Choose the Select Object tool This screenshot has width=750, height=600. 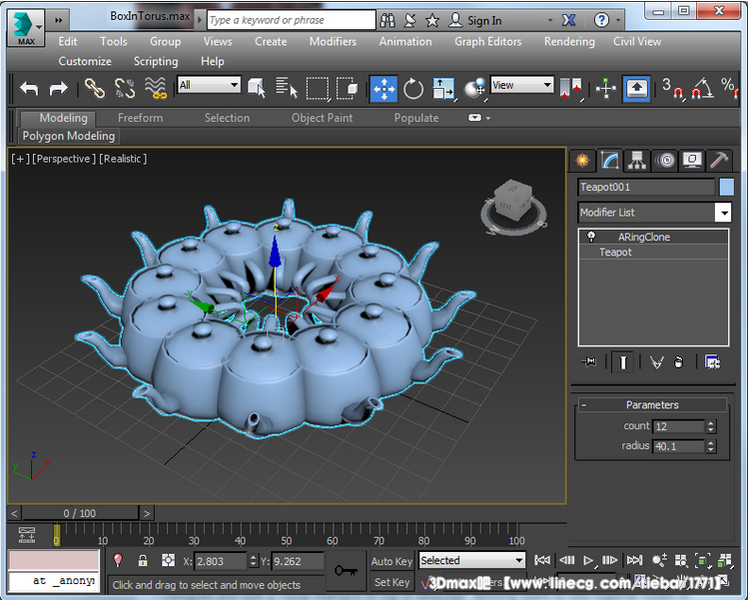point(257,89)
